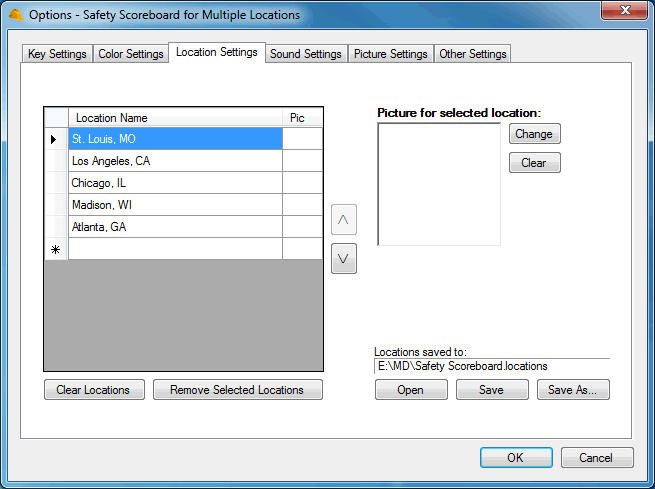Click the empty new row name cell
Screen dimensions: 655x489
tap(175, 249)
